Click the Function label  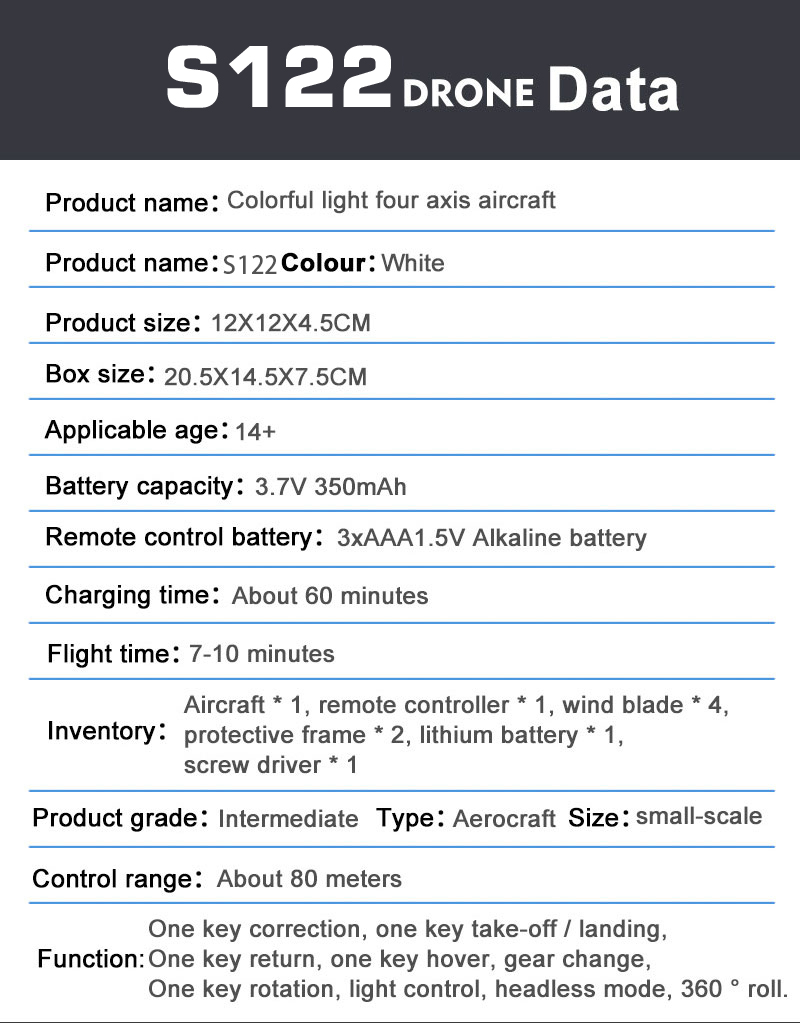tap(91, 960)
